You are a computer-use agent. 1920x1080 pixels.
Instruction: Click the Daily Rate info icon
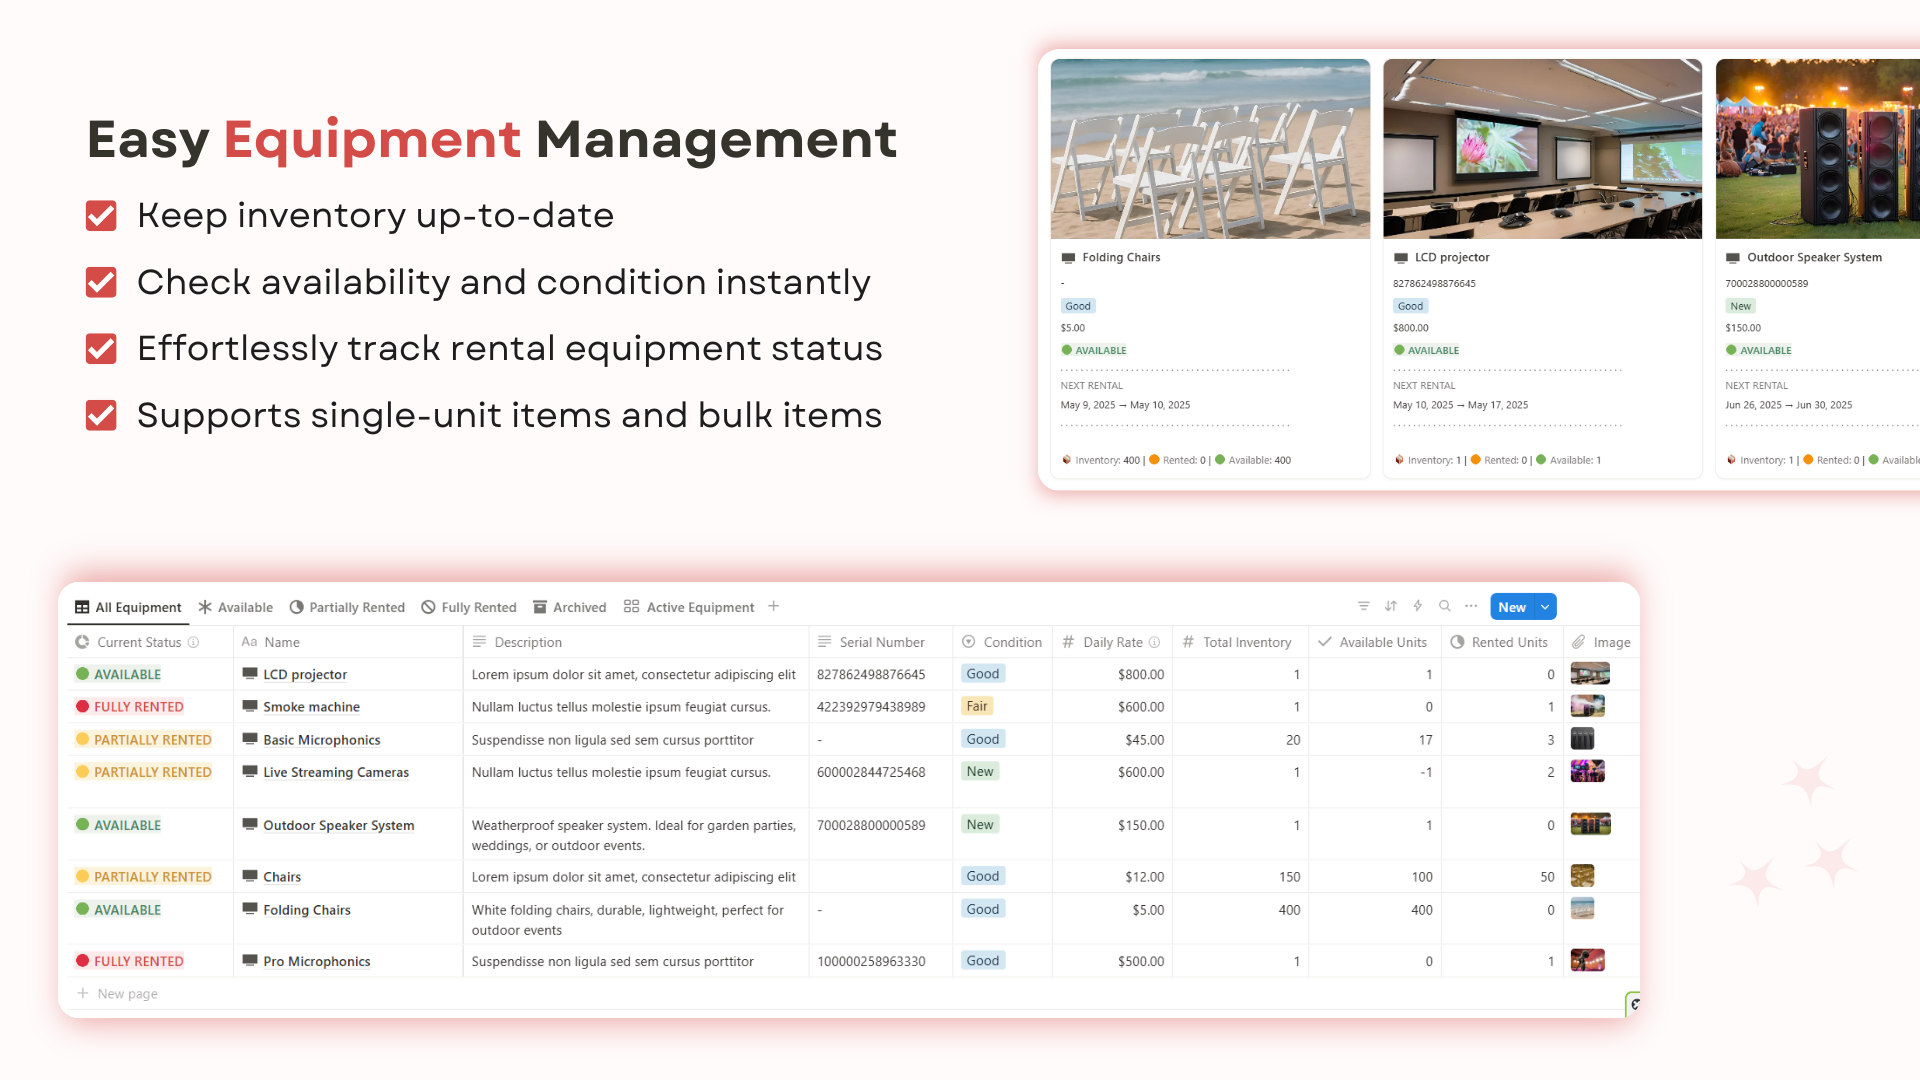1154,642
